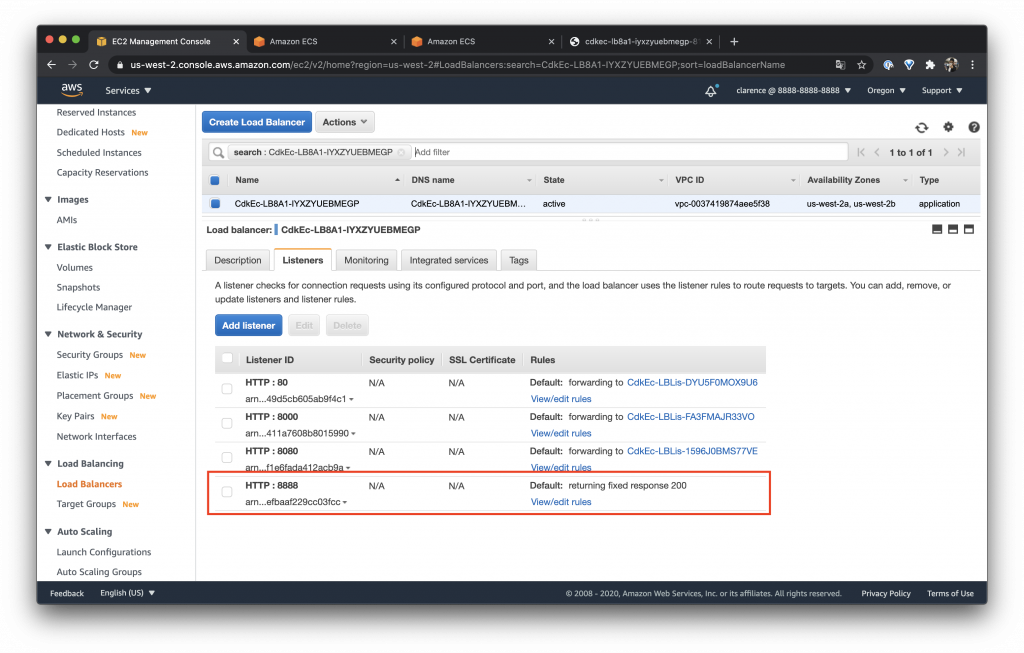This screenshot has width=1024, height=653.
Task: Click the search magnifier icon in filter bar
Action: [218, 152]
